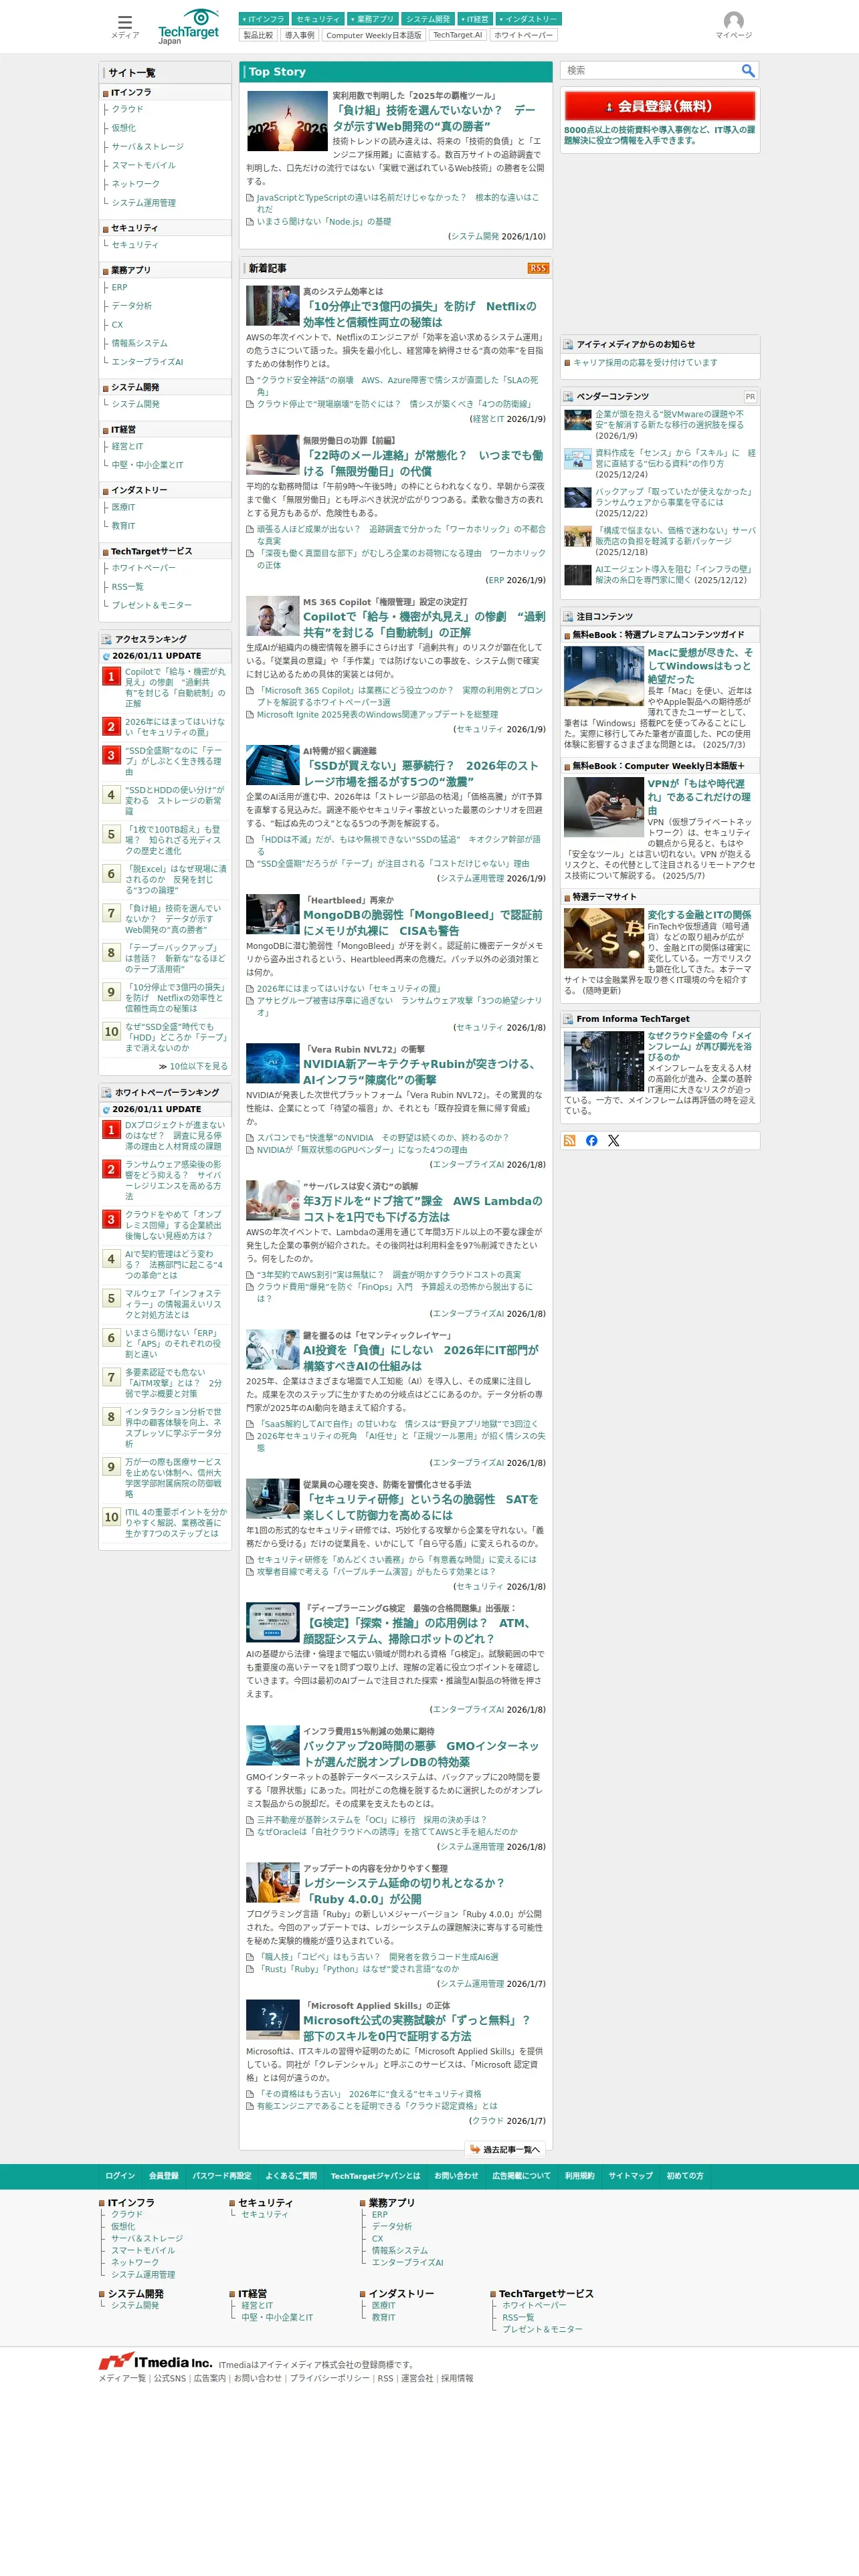Open エンタープライズAI in the sidebar
Screen dimensions: 859x2576
[147, 362]
